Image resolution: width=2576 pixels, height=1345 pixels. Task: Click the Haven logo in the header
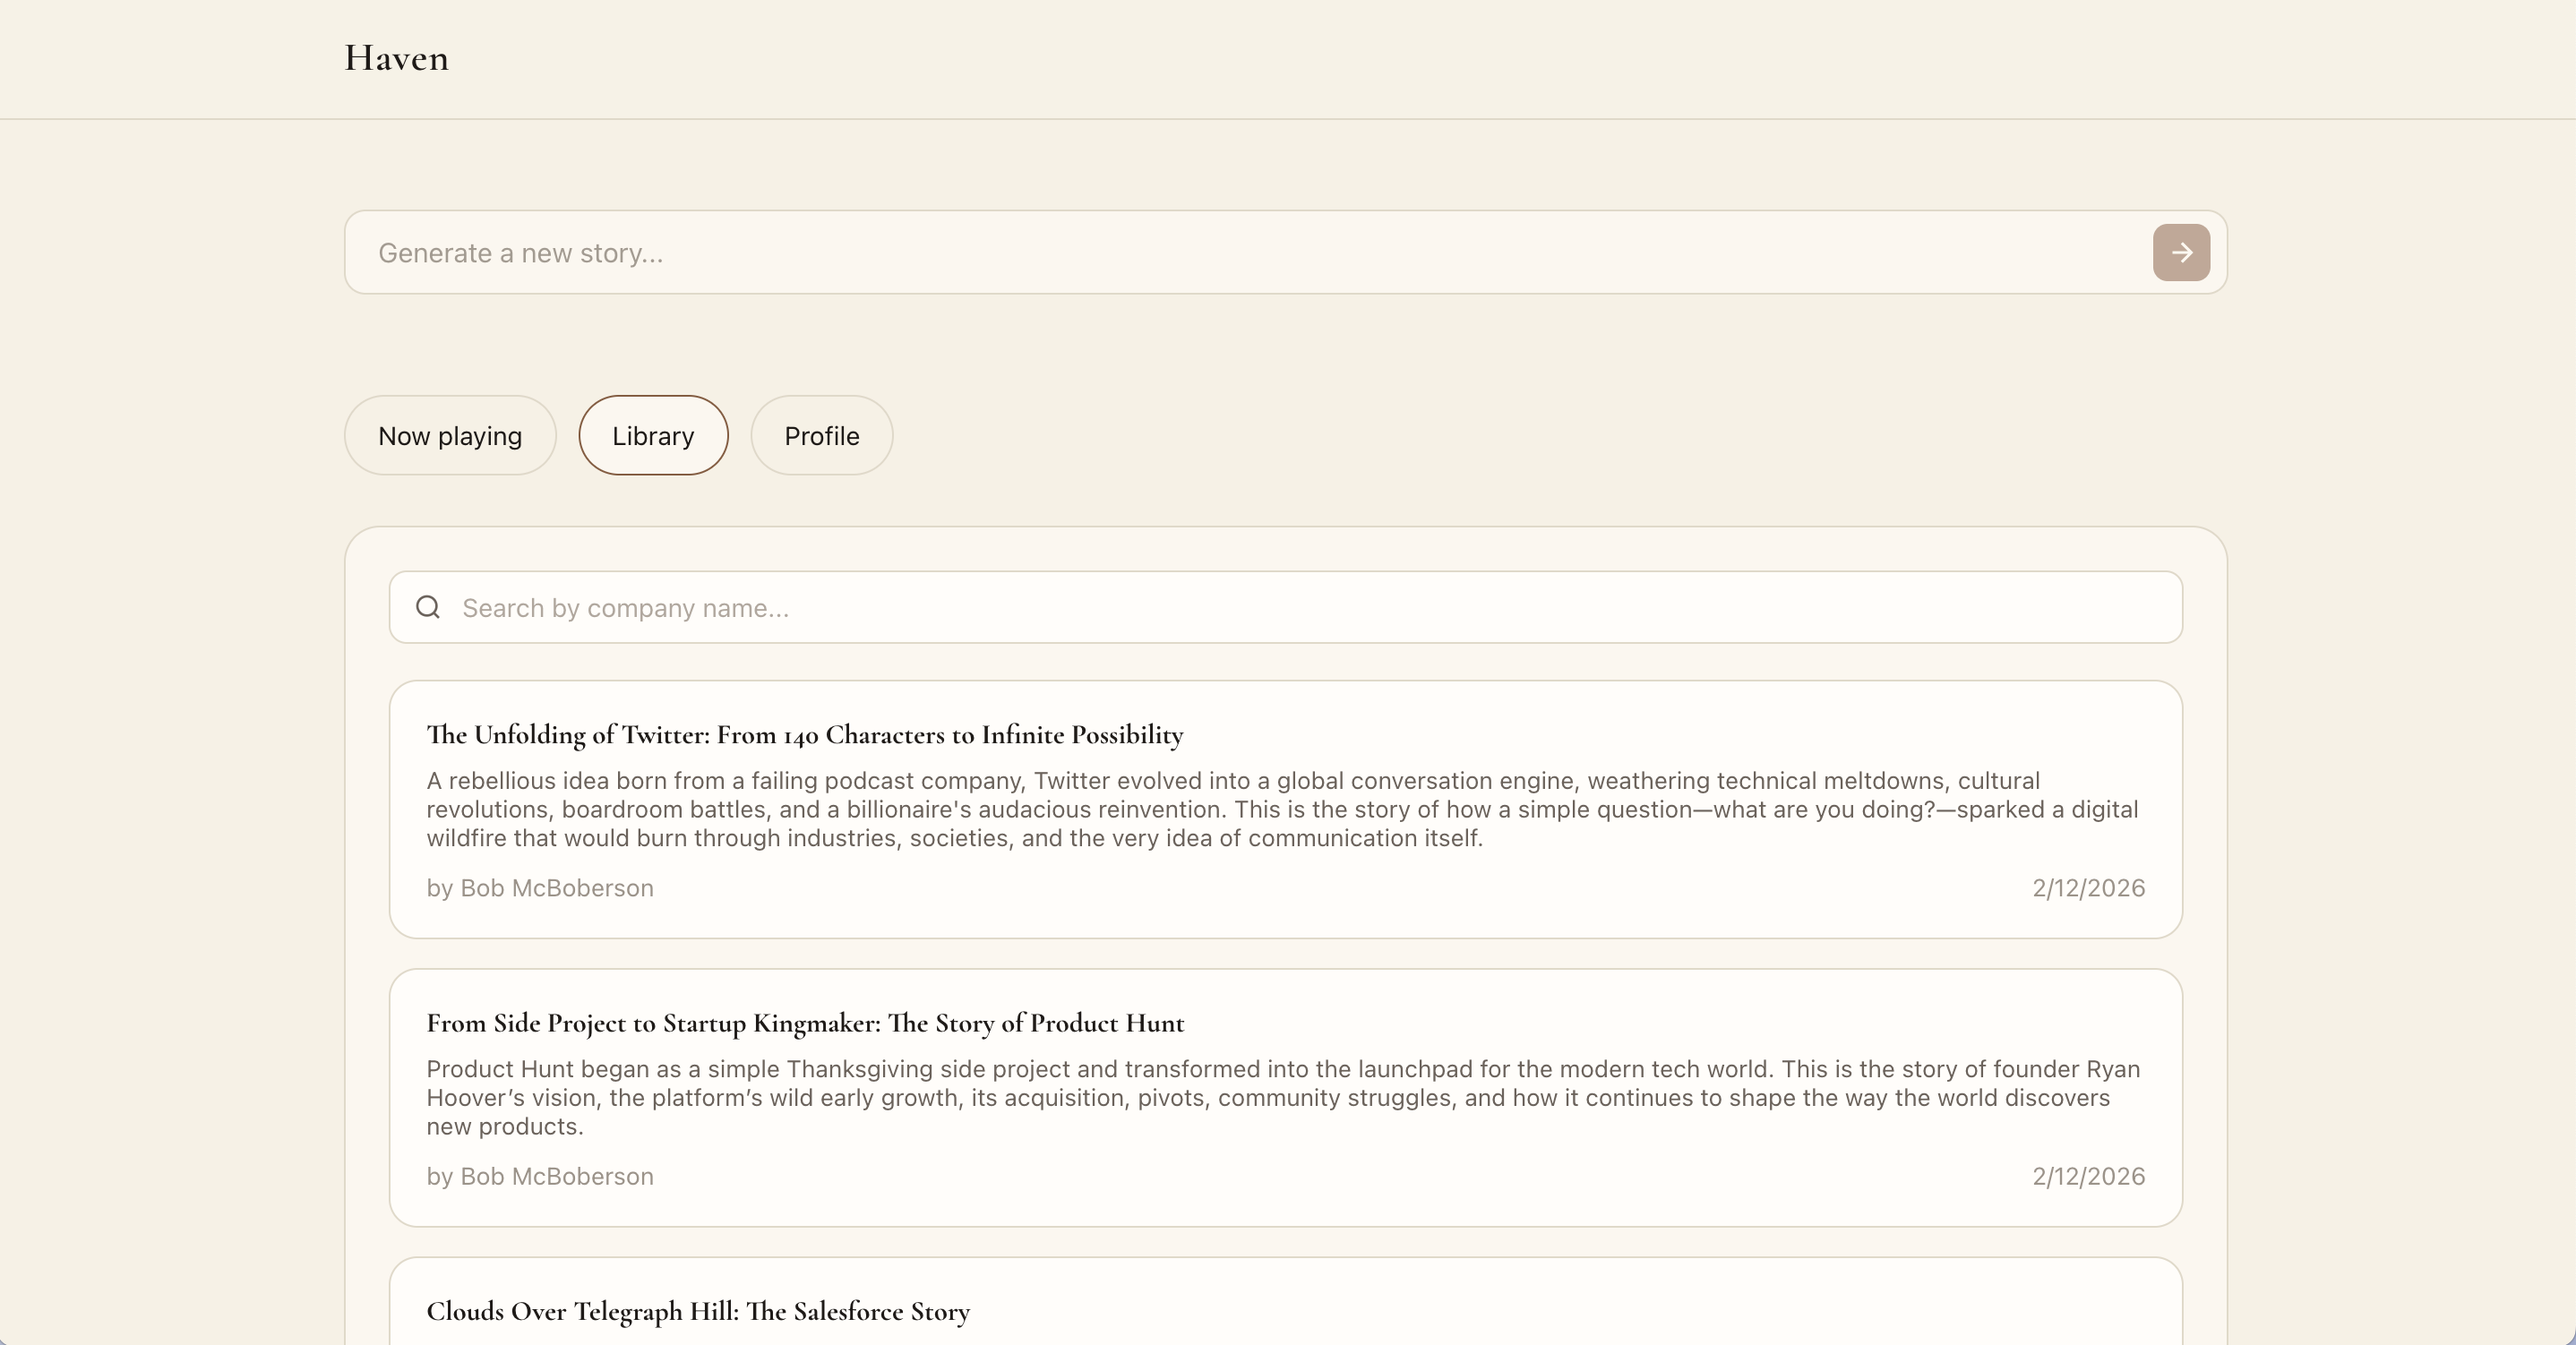tap(396, 58)
